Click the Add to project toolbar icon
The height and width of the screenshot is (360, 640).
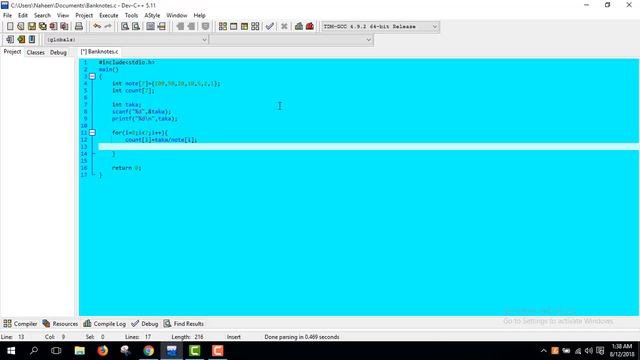click(x=10, y=40)
